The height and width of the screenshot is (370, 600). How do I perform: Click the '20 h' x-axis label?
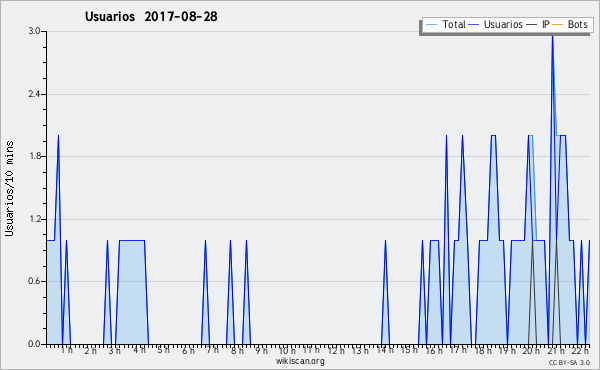coord(532,350)
